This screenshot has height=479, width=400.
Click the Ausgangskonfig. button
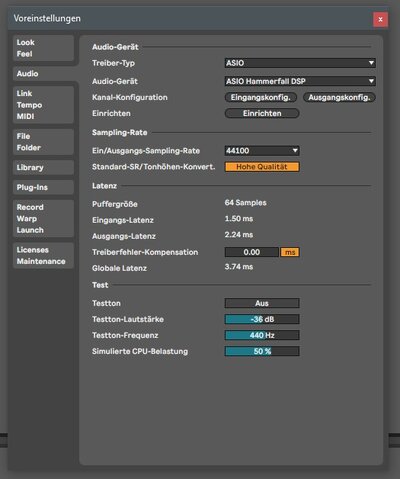339,97
